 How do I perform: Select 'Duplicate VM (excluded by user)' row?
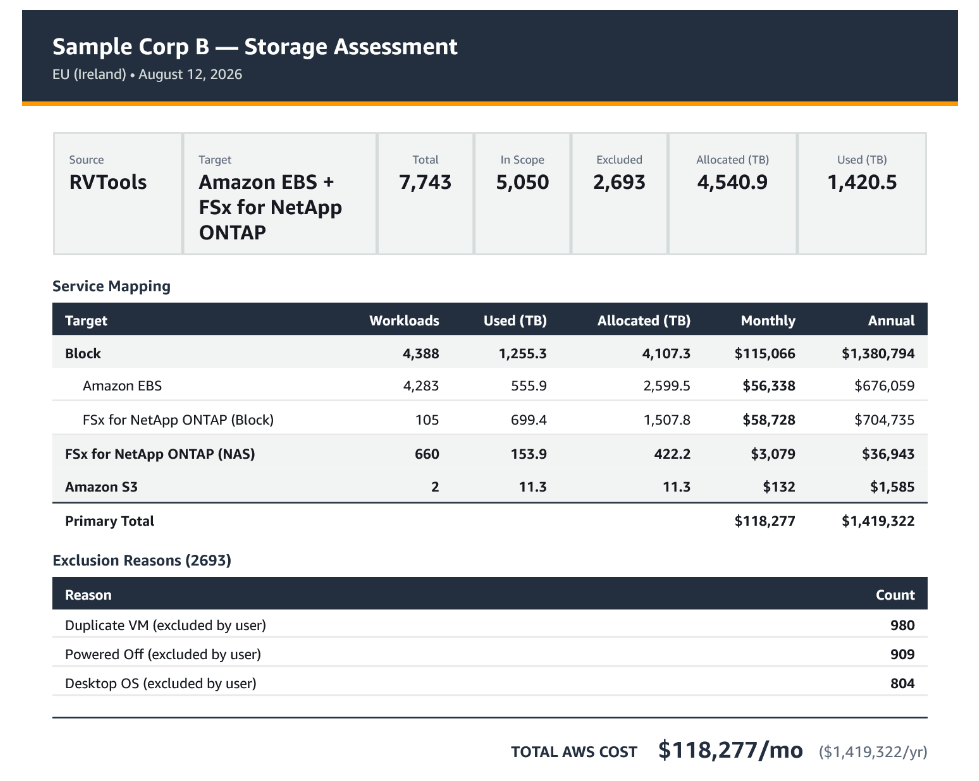click(490, 625)
